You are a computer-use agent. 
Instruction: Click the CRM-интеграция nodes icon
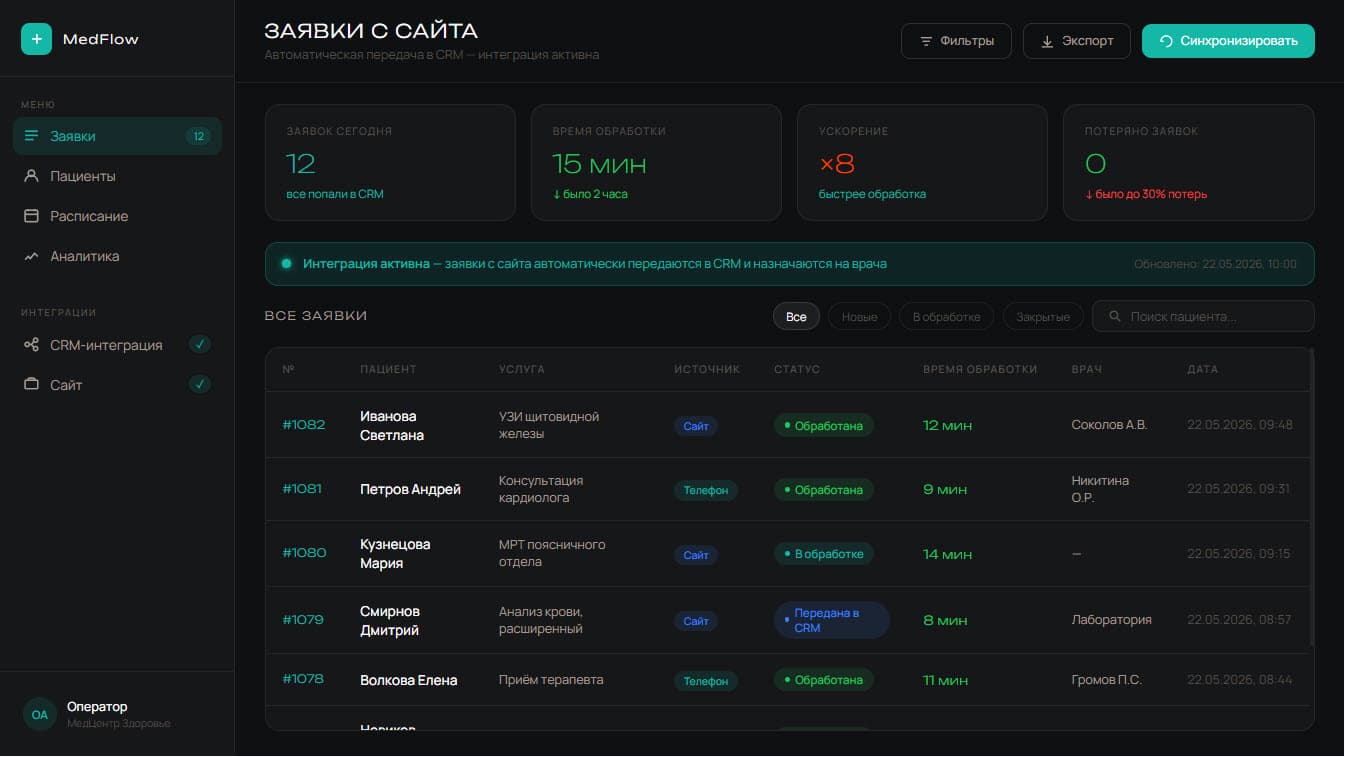click(x=31, y=345)
